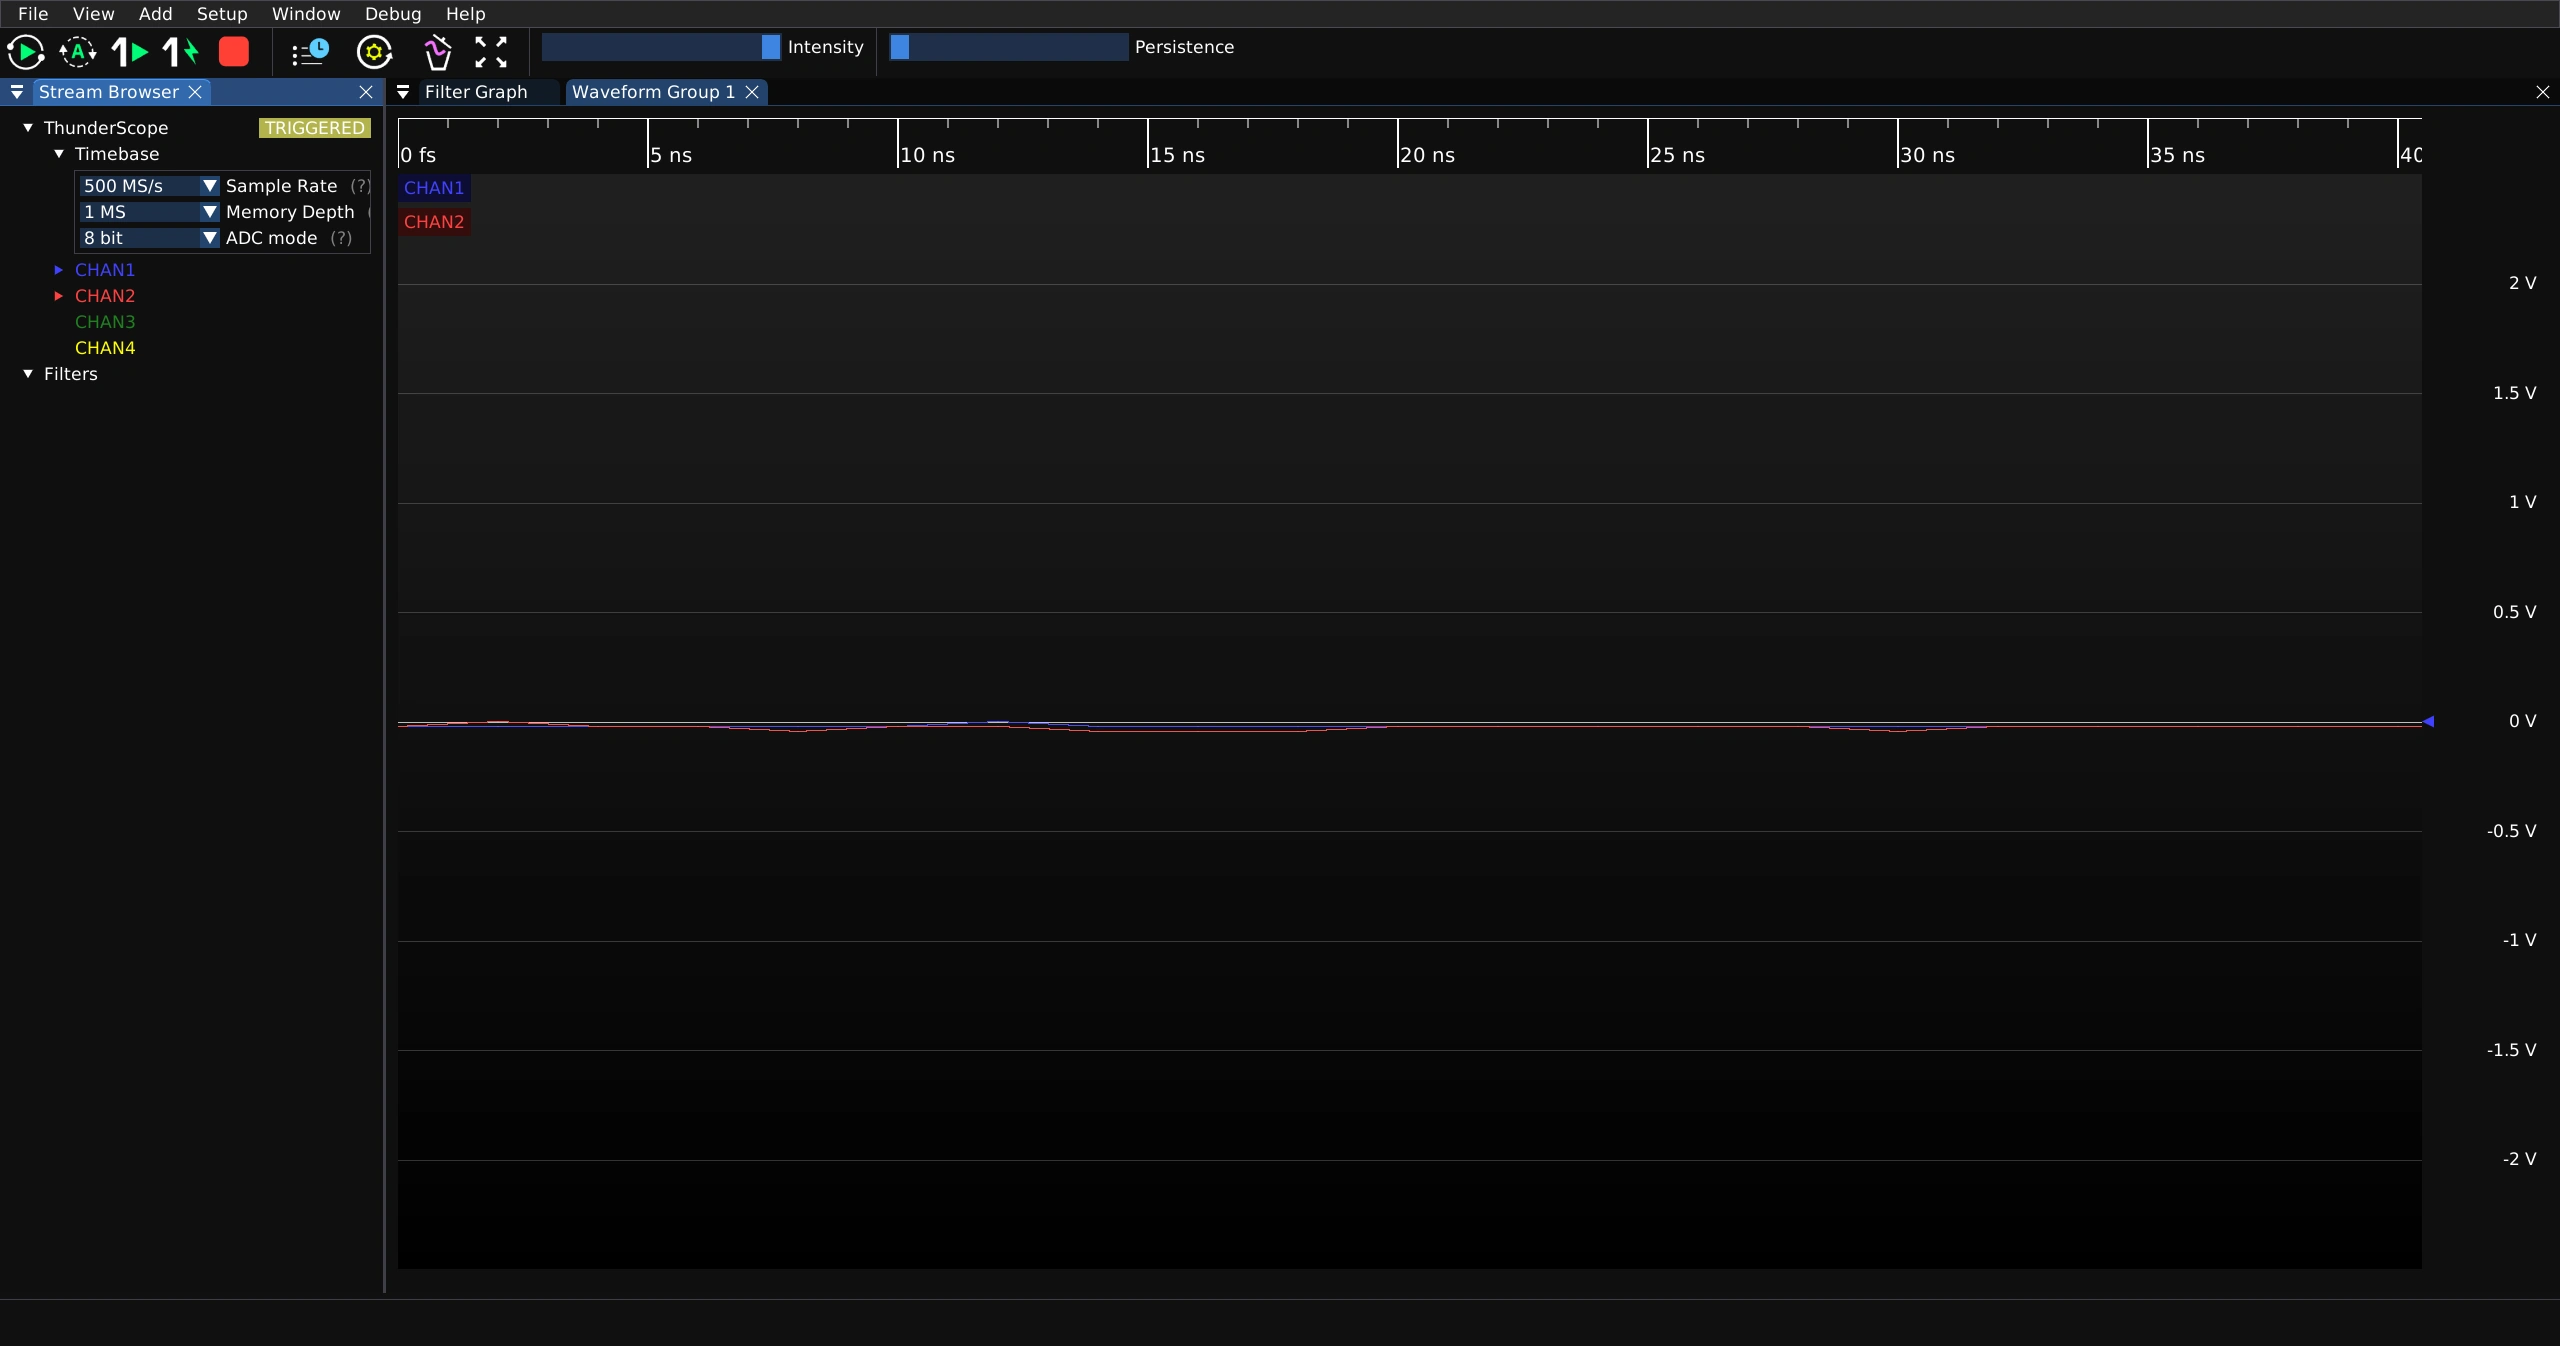Open the 500 MS/s sample rate dropdown
2560x1346 pixels.
click(x=149, y=186)
